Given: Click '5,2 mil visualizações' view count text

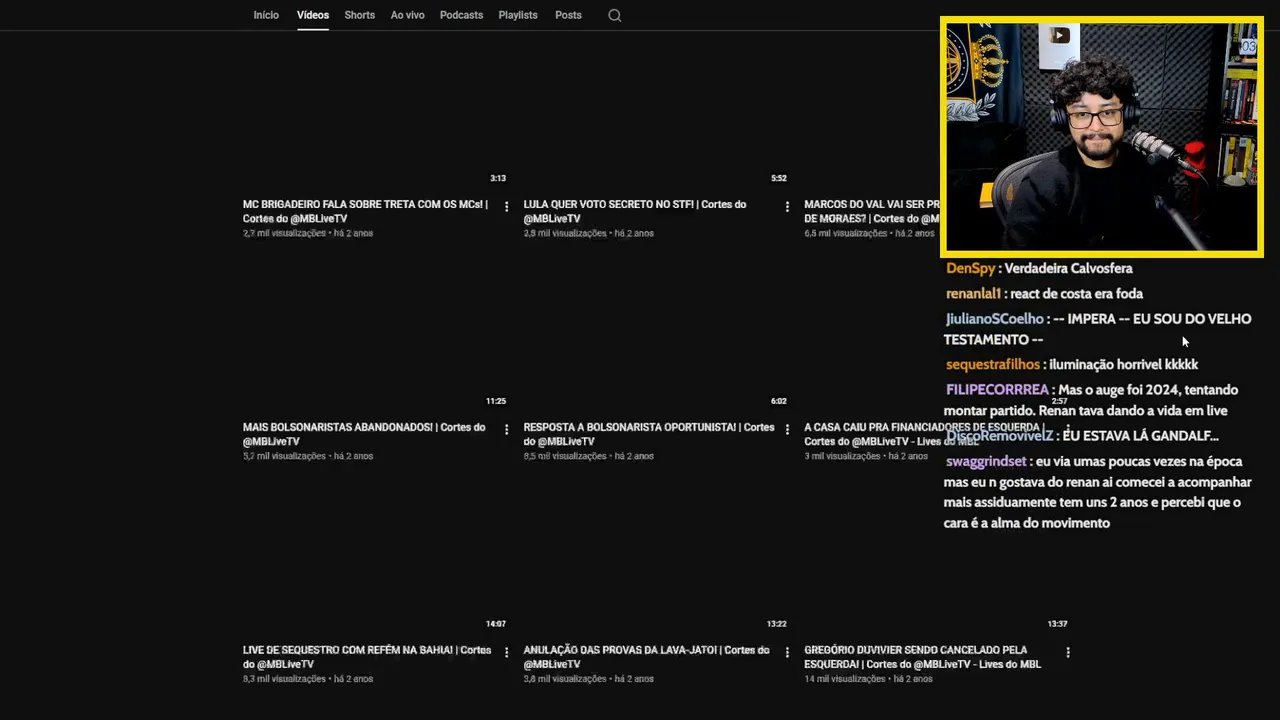Looking at the screenshot, I should tap(284, 456).
